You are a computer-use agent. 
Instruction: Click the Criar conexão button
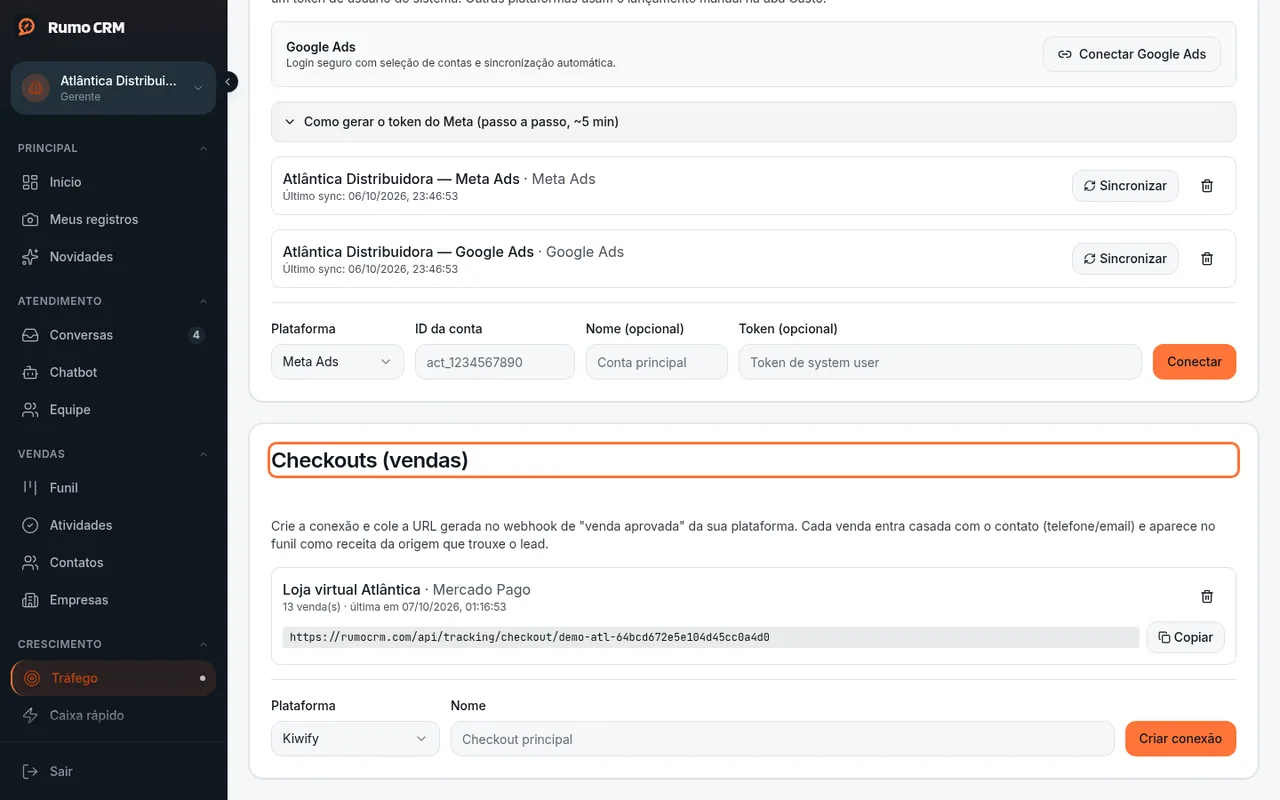pos(1180,739)
